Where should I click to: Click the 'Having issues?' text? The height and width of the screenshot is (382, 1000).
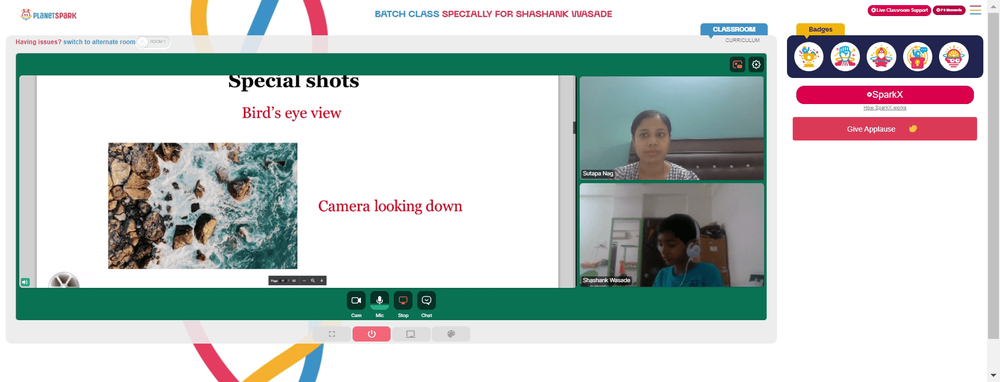point(38,42)
